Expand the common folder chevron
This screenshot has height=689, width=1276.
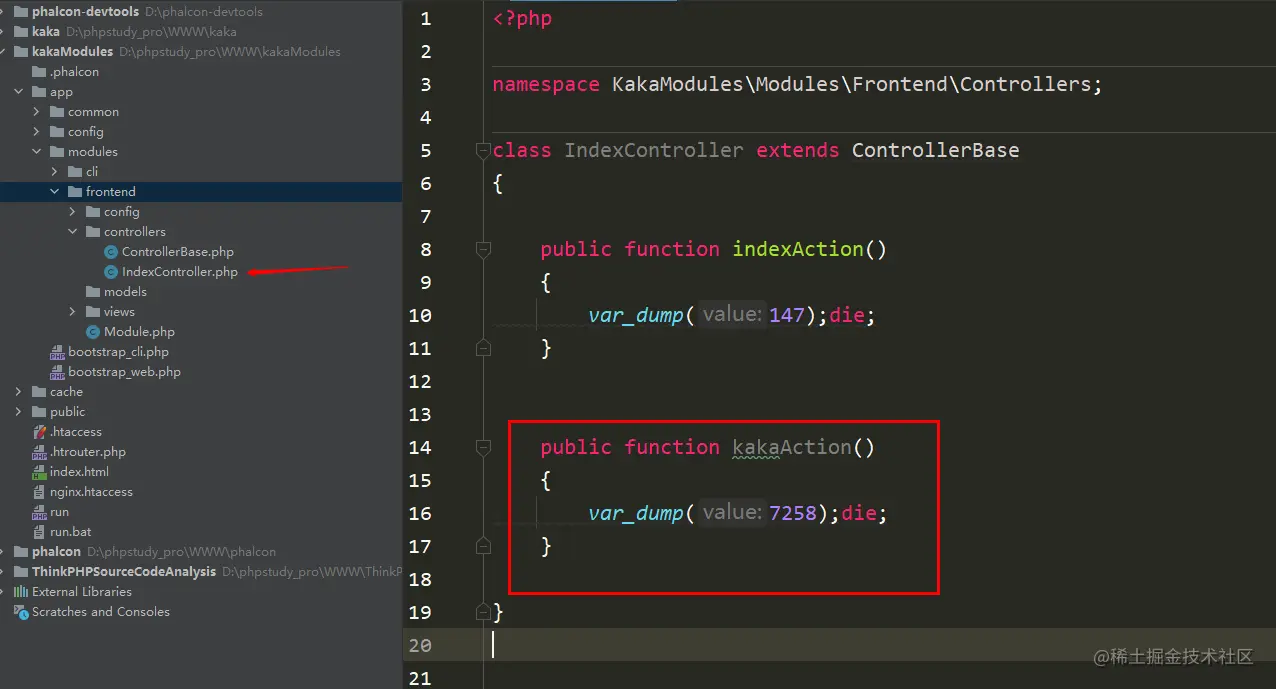coord(37,112)
